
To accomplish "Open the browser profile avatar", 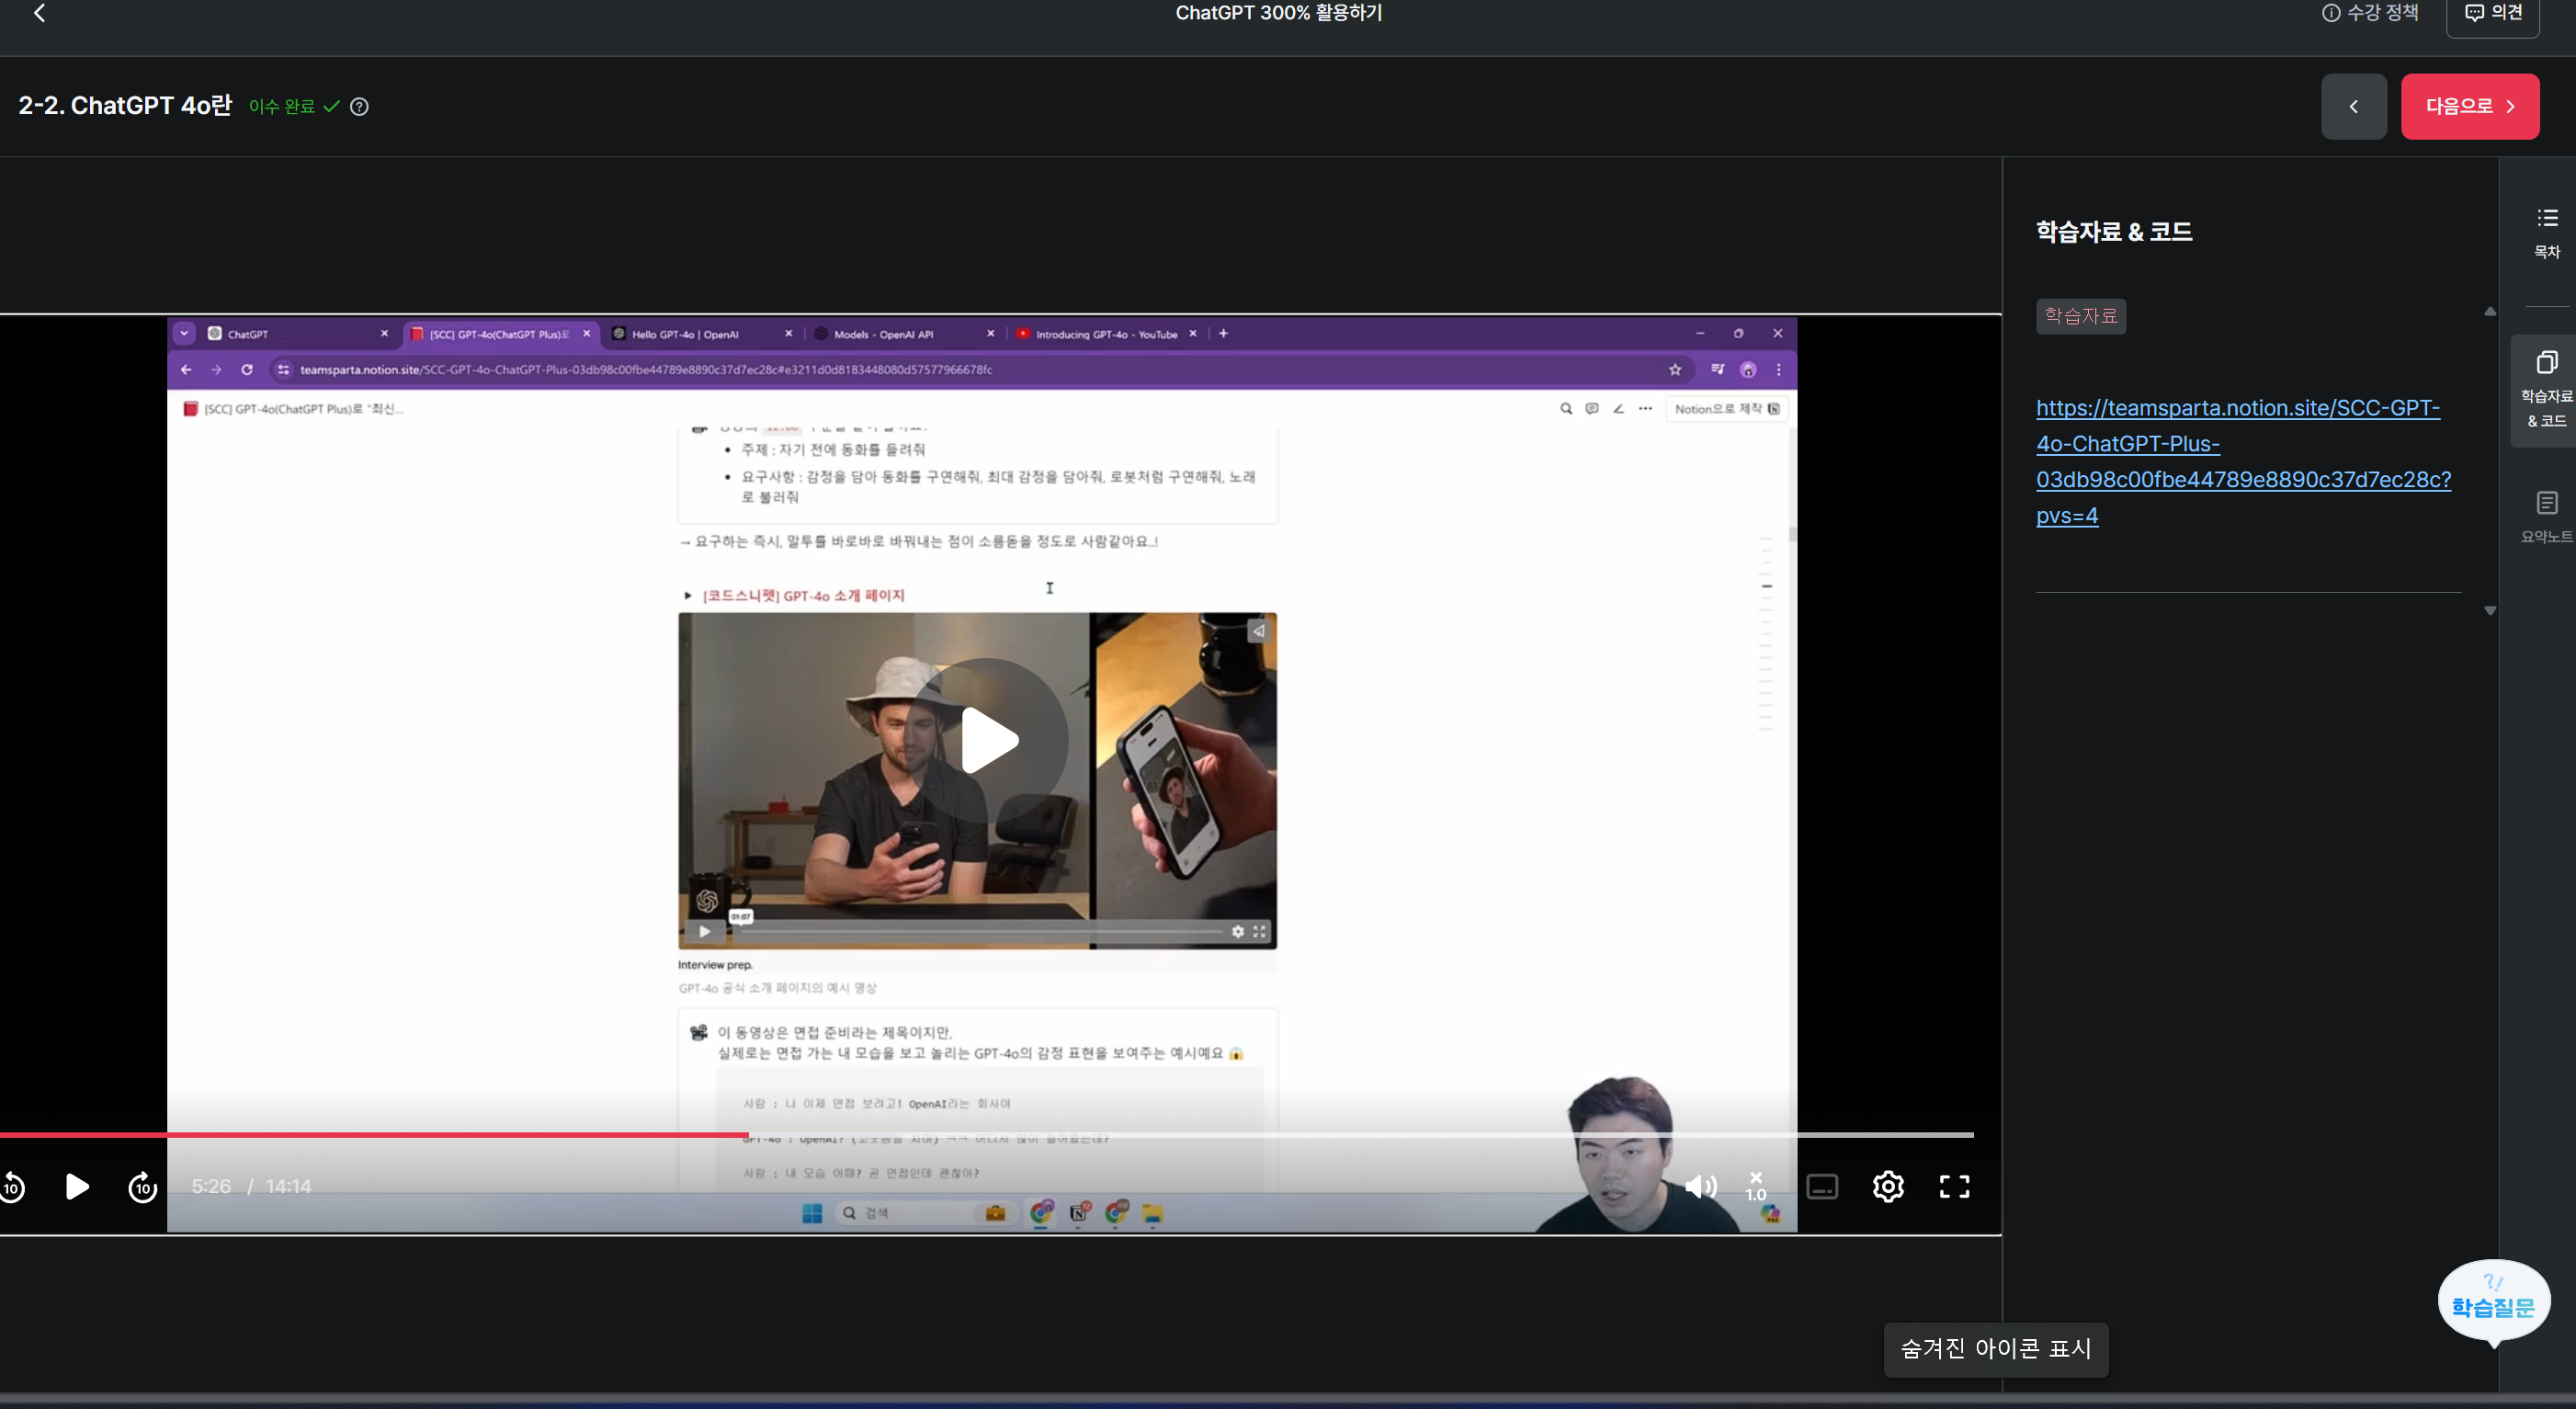I will tap(1748, 370).
